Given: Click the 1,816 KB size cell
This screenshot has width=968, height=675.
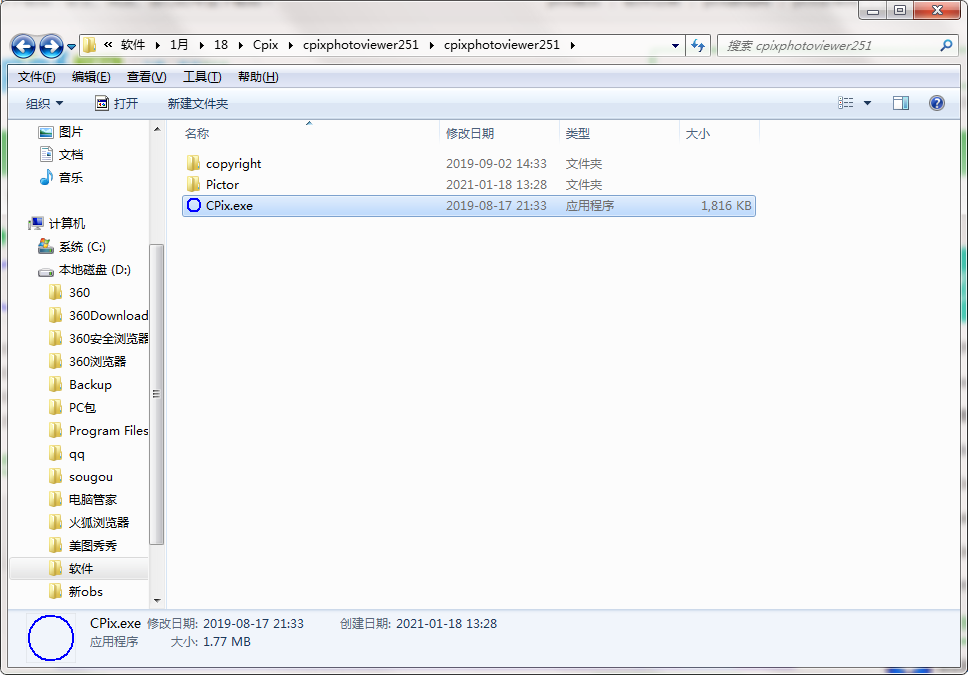Looking at the screenshot, I should coord(726,206).
